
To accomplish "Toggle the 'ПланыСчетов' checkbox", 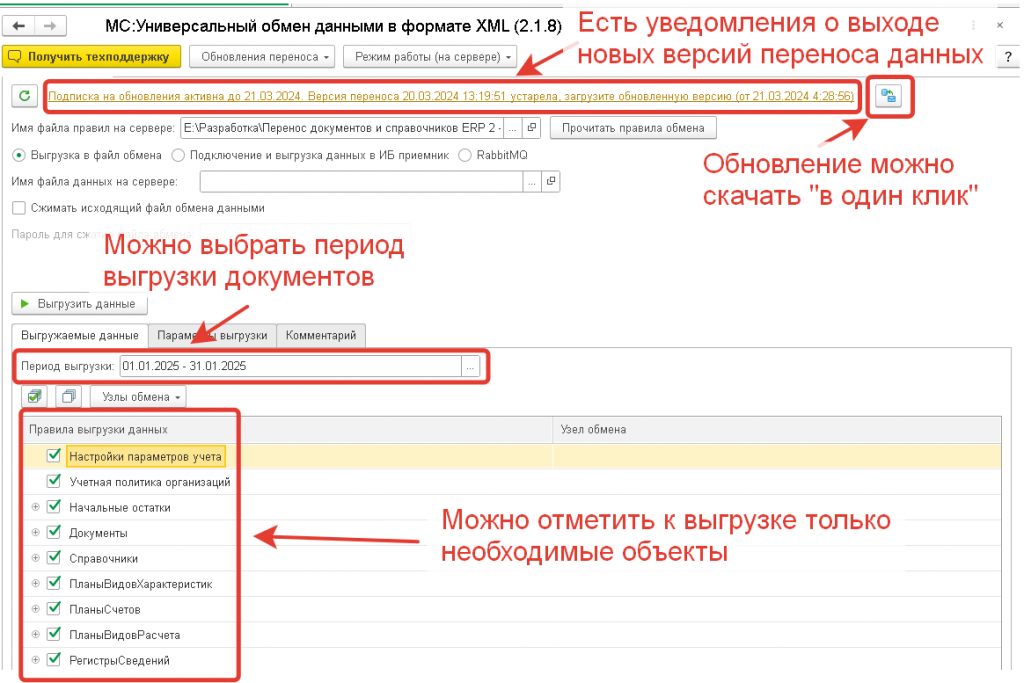I will (x=54, y=609).
